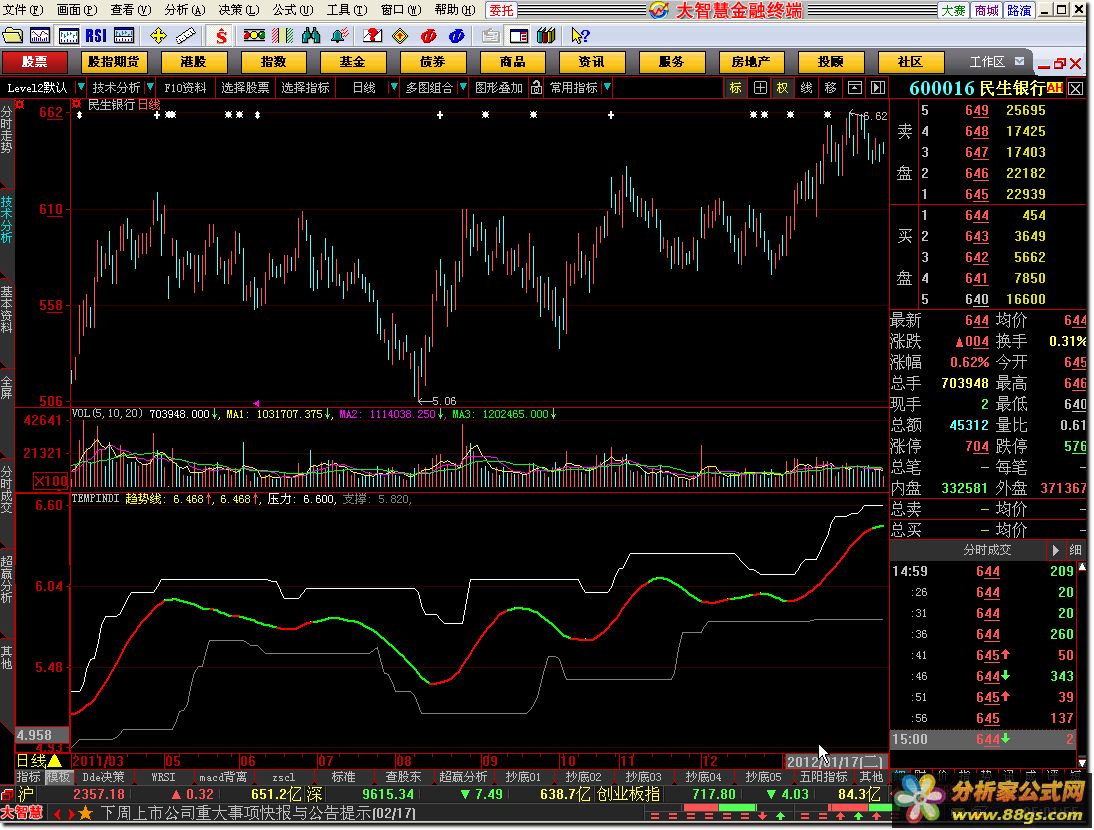Screen dimensions: 1094x830
Task: Toggle the 标 chart marker button
Action: pyautogui.click(x=735, y=87)
